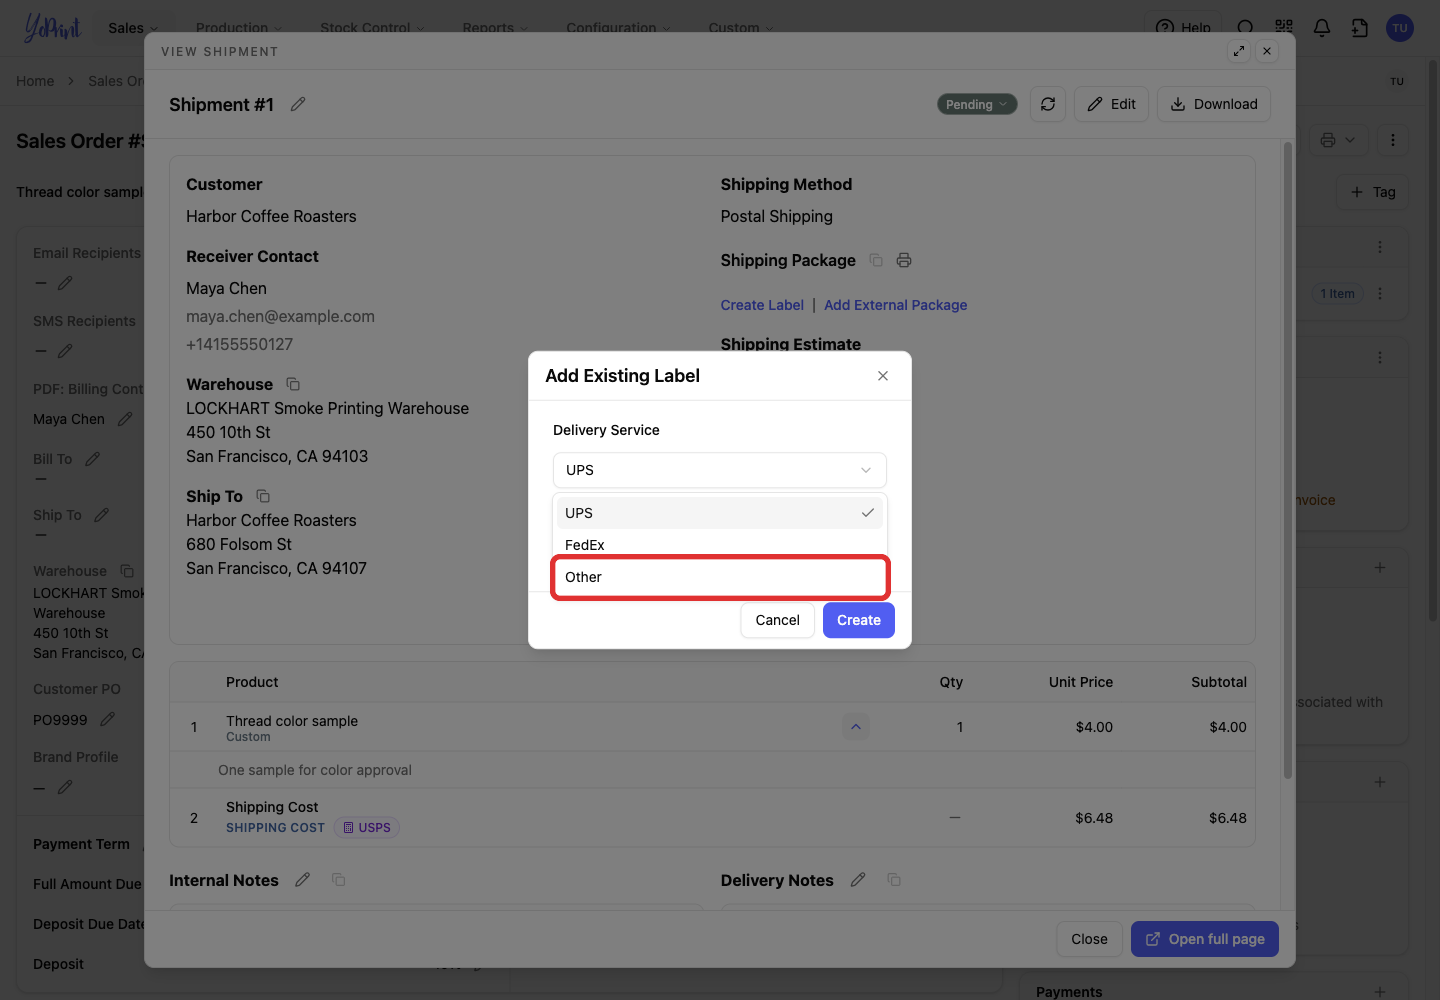The width and height of the screenshot is (1440, 1000).
Task: Copy the Internal Notes
Action: coord(339,880)
